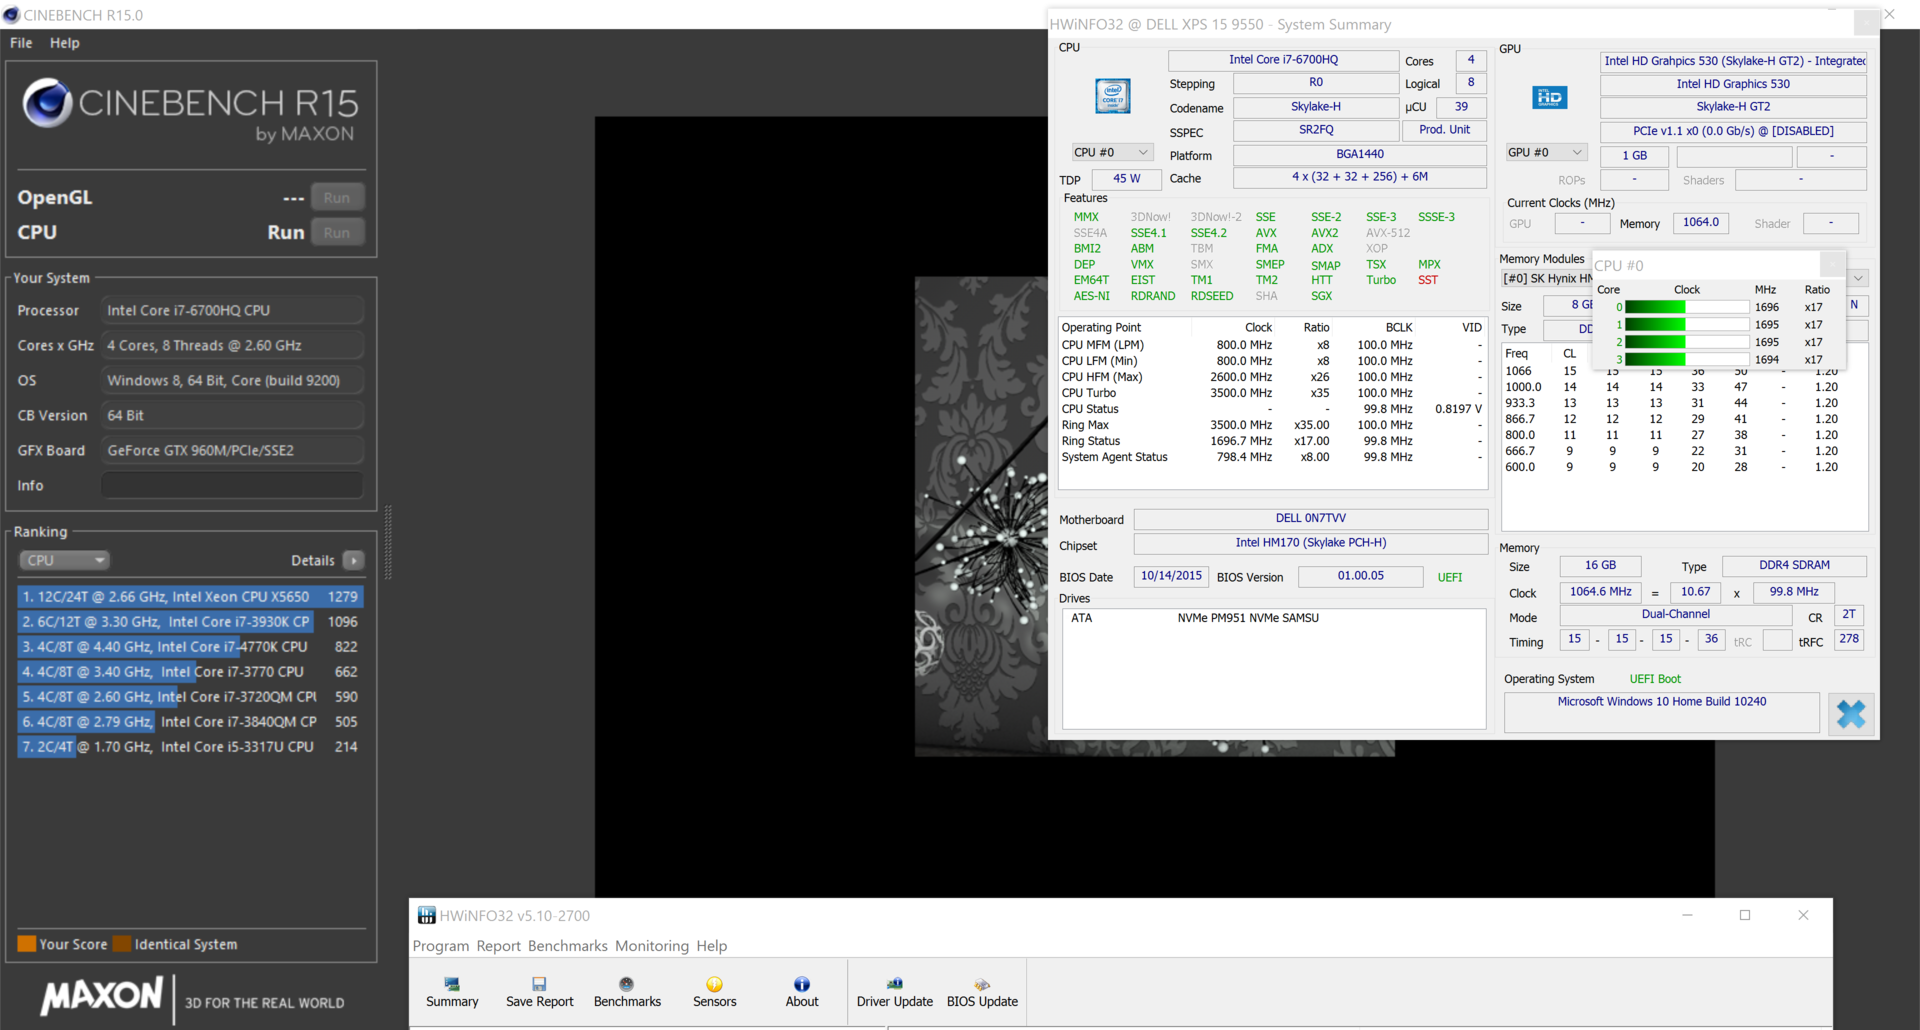Click the NVMe PM951 drive entry
This screenshot has width=1920, height=1030.
[x=1248, y=618]
